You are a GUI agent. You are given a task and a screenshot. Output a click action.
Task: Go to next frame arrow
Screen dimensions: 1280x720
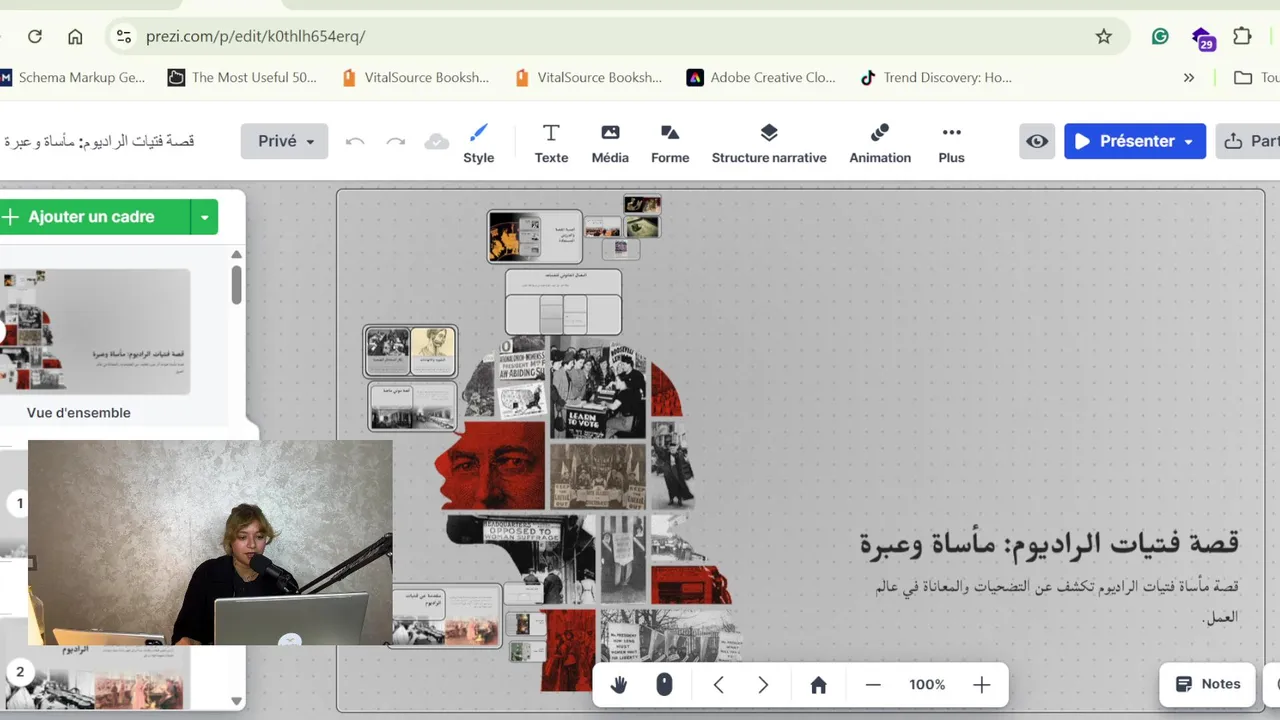click(x=763, y=685)
